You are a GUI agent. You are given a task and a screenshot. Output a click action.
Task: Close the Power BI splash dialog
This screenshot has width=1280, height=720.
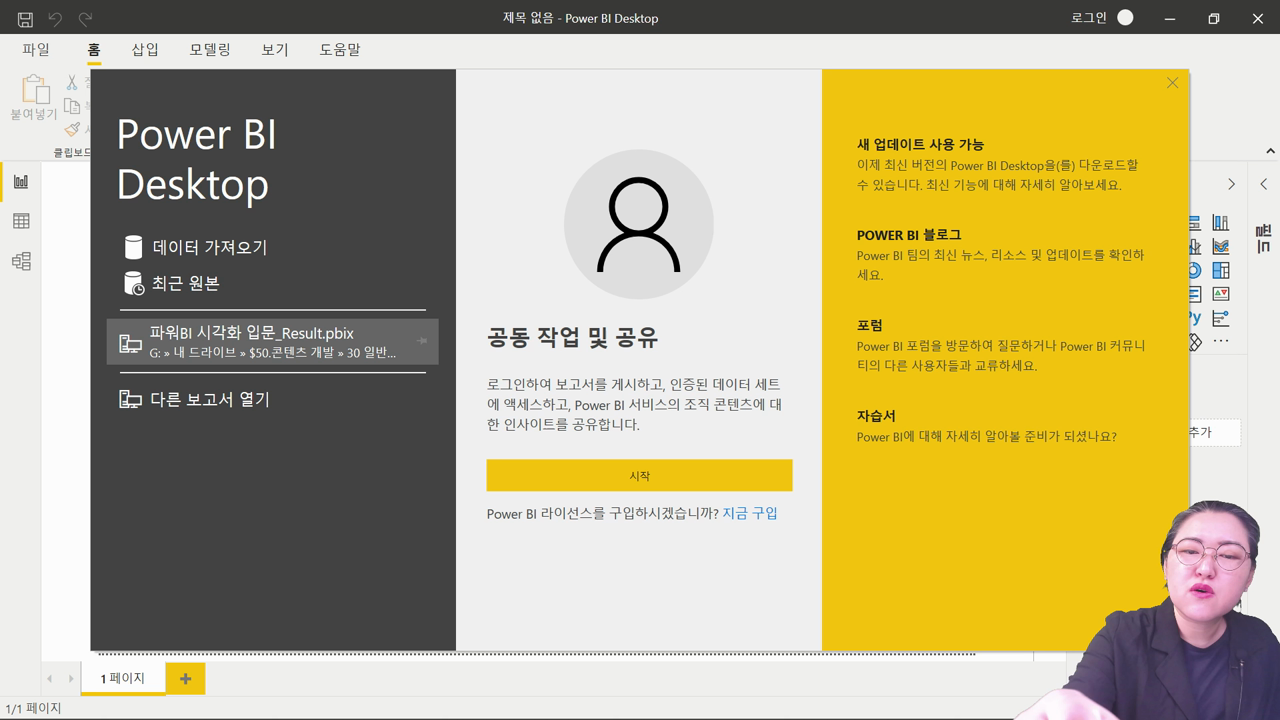click(x=1172, y=83)
